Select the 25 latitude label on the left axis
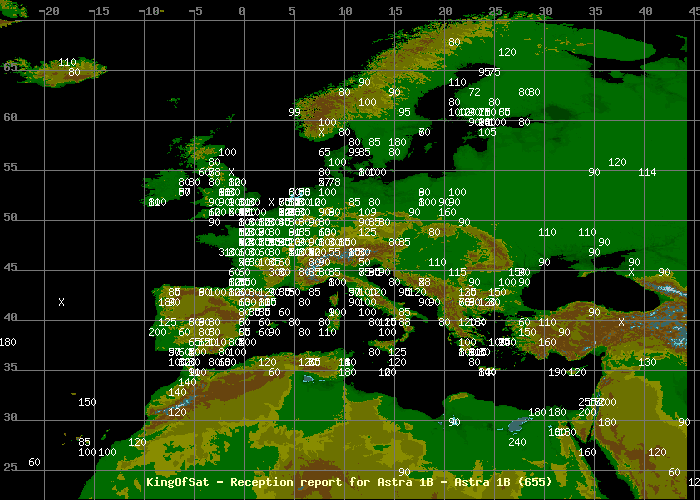 click(x=10, y=467)
